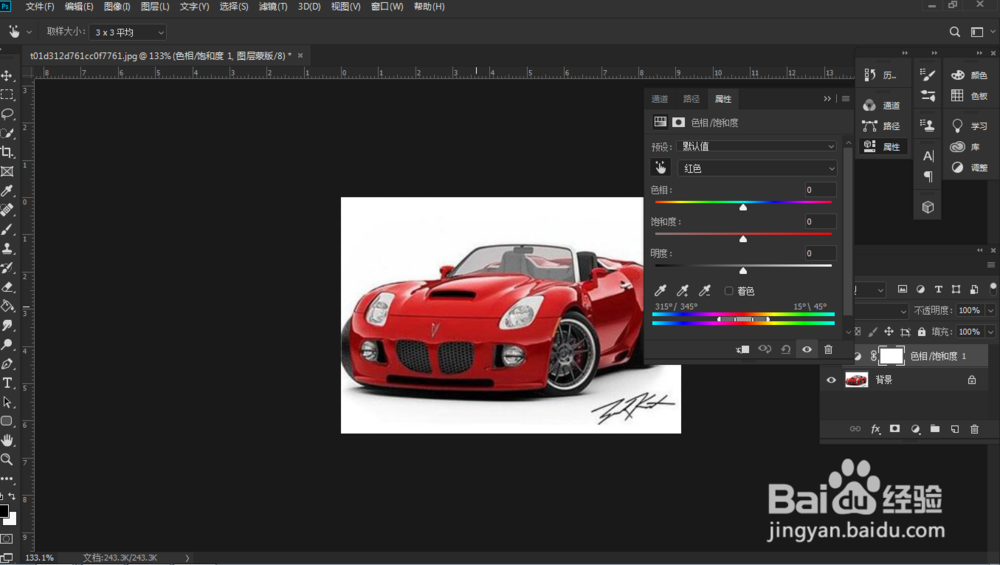This screenshot has height=565, width=1000.
Task: Click the 饱和度 saturation slider handle
Action: (x=743, y=239)
